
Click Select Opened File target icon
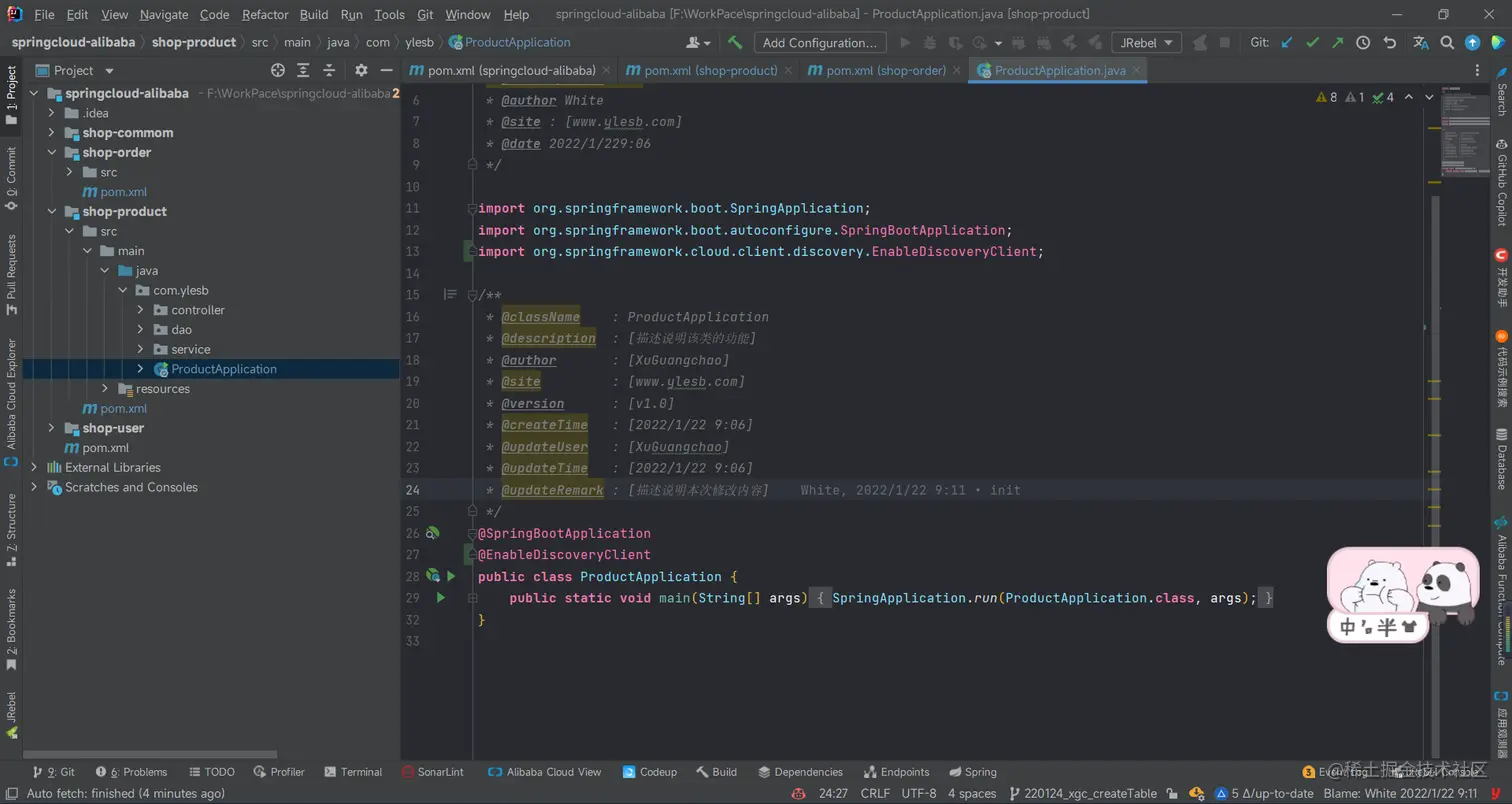(x=278, y=70)
